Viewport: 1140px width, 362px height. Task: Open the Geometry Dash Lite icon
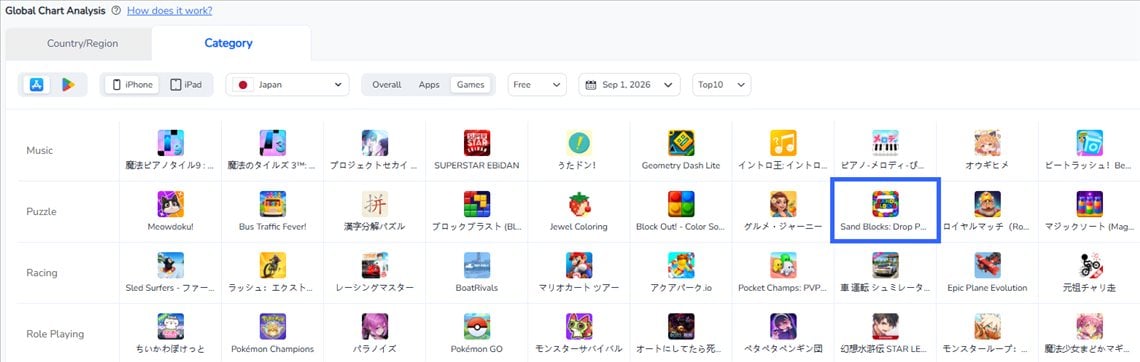(681, 143)
